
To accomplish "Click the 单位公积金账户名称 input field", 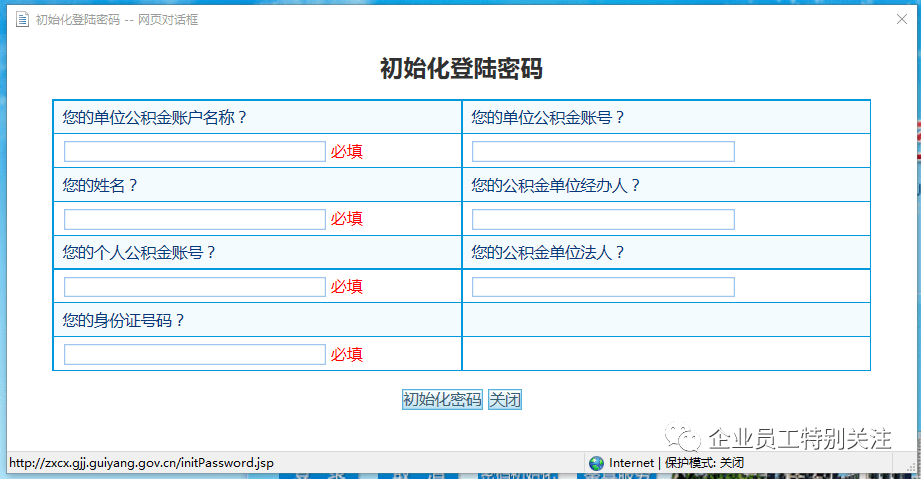I will pos(195,152).
